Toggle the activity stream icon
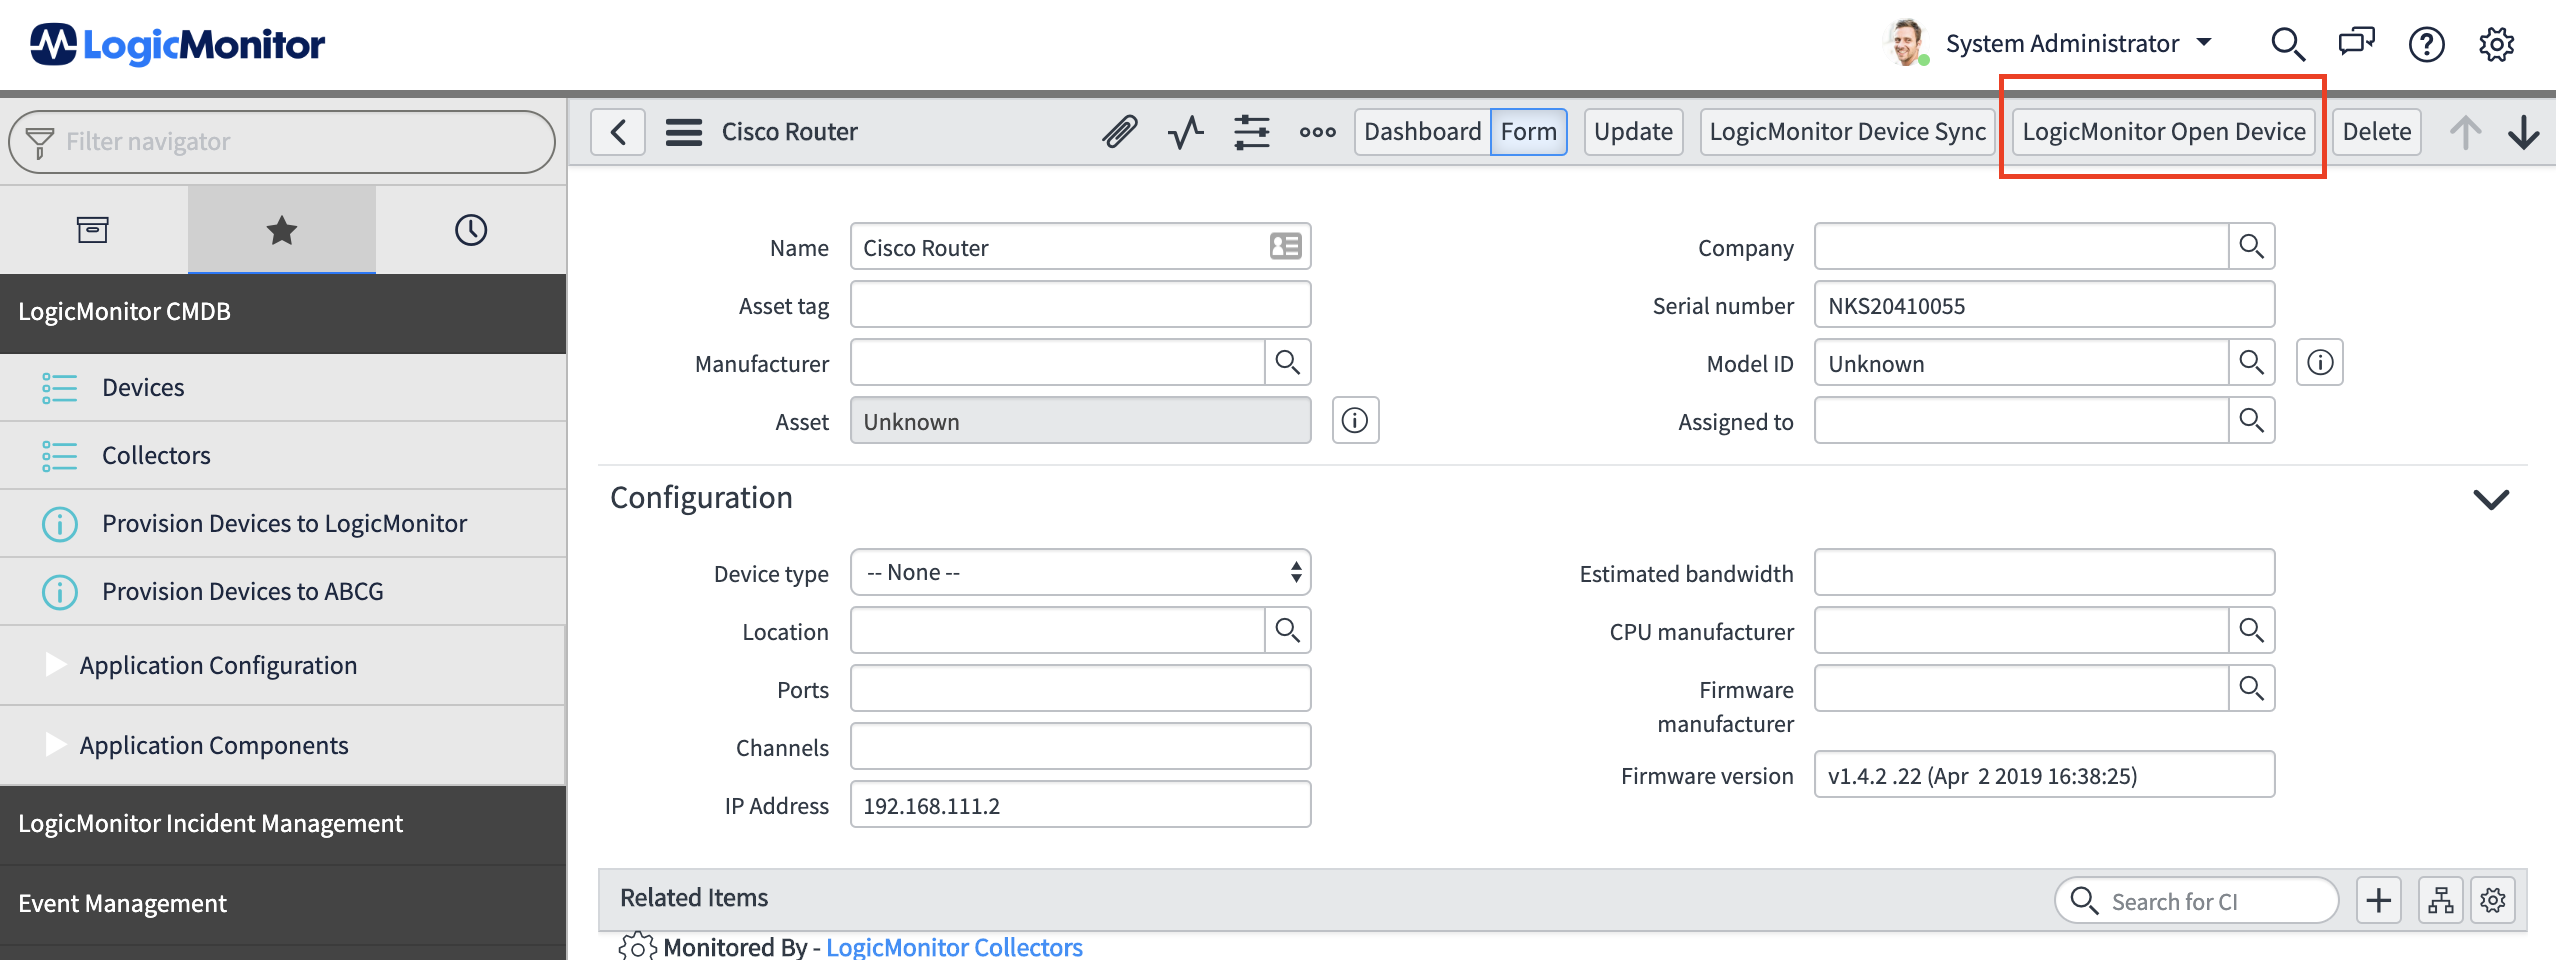 click(x=1186, y=132)
